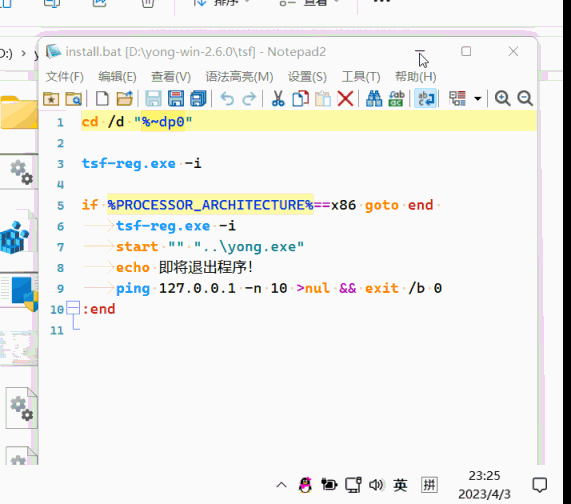Screen dimensions: 571x504
Task: Click the syntax scheme selection icon
Action: 457,99
